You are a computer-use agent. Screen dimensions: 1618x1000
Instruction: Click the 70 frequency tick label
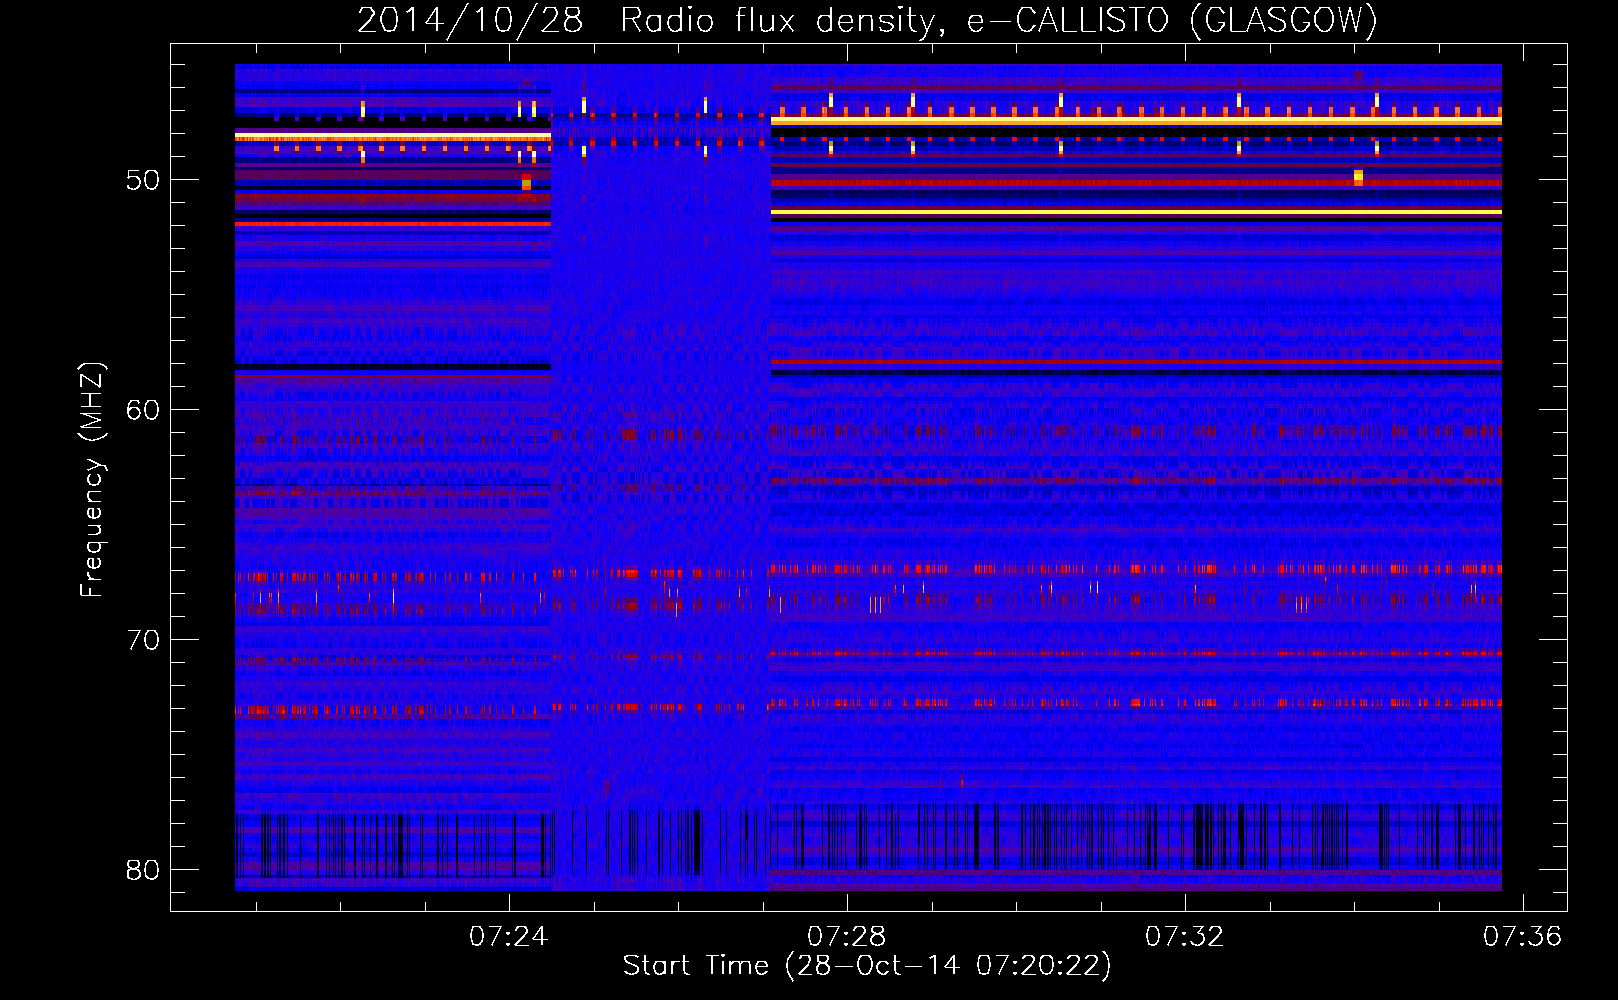pos(143,641)
